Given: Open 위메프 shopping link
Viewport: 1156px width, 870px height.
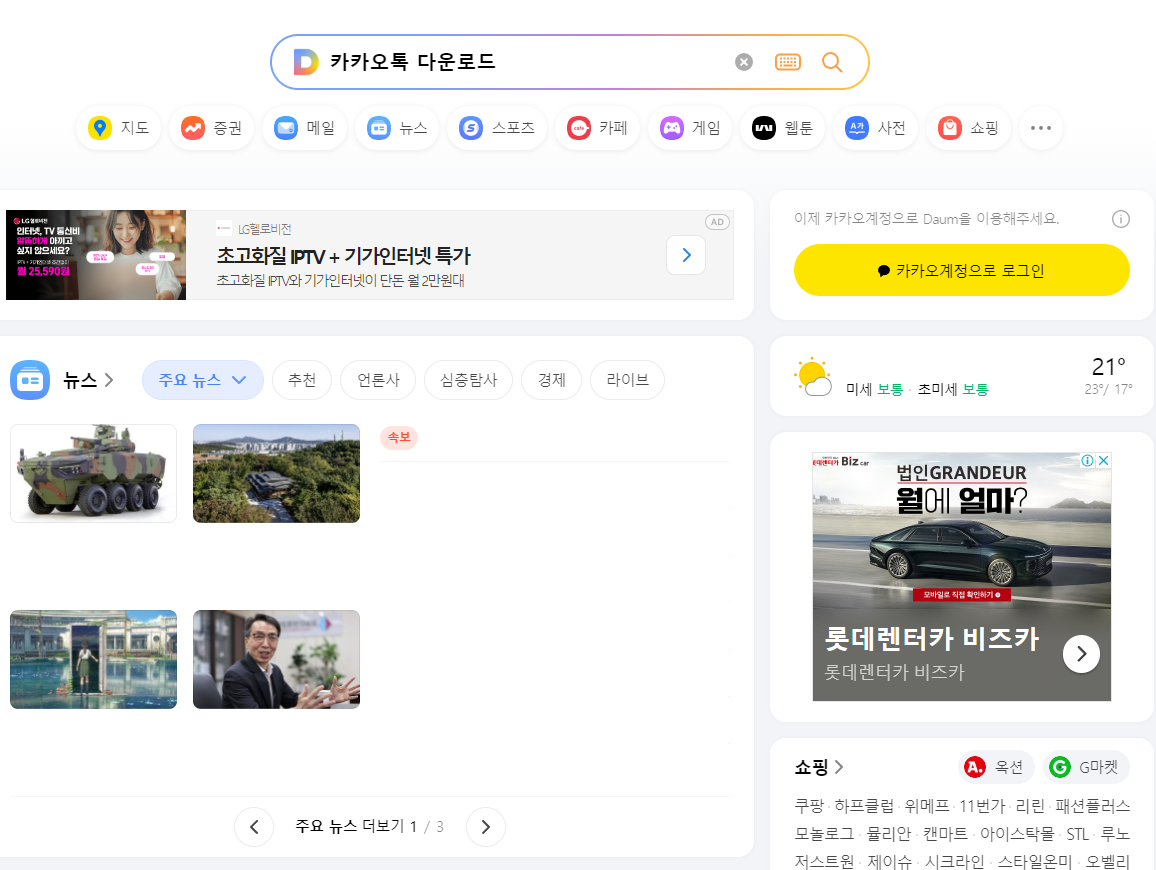Looking at the screenshot, I should tap(926, 806).
